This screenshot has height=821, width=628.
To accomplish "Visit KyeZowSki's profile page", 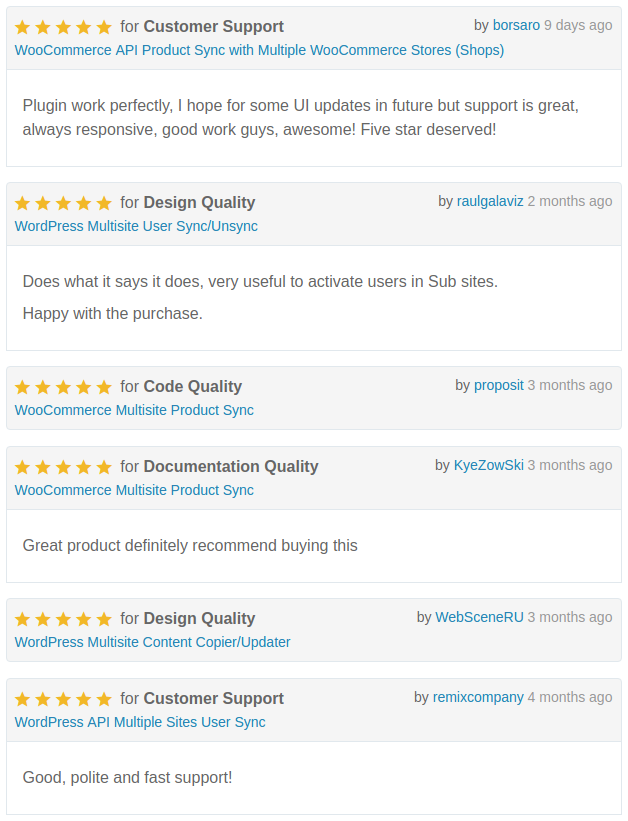I will pyautogui.click(x=488, y=465).
